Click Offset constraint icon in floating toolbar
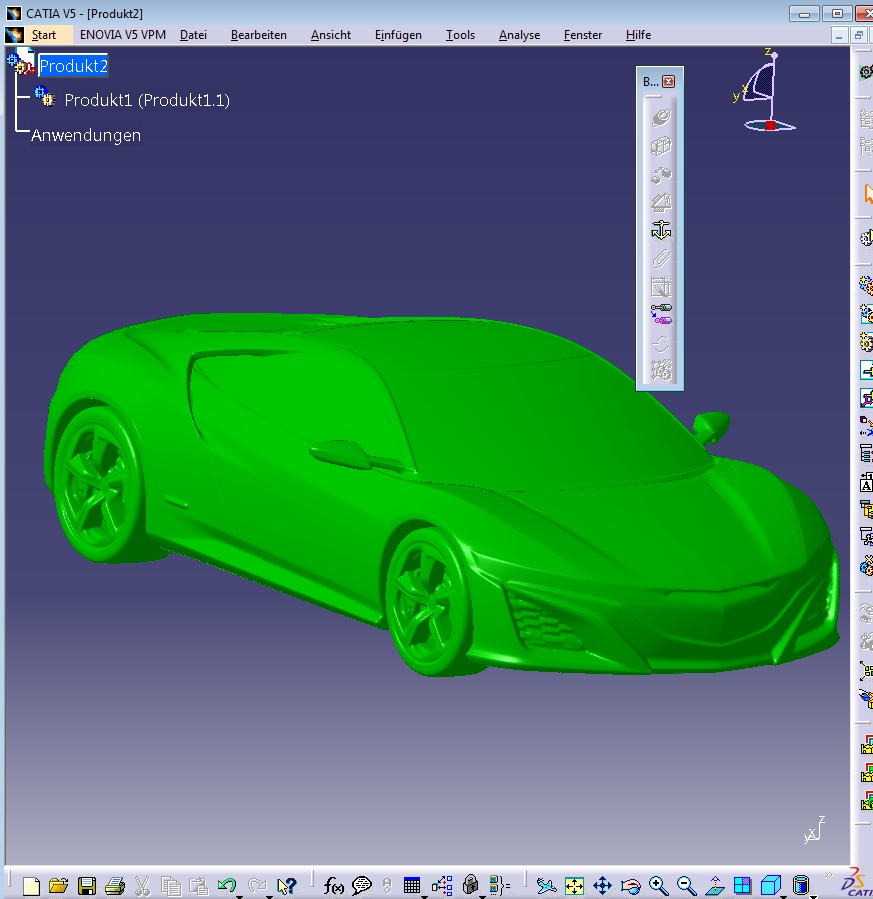 (x=661, y=174)
